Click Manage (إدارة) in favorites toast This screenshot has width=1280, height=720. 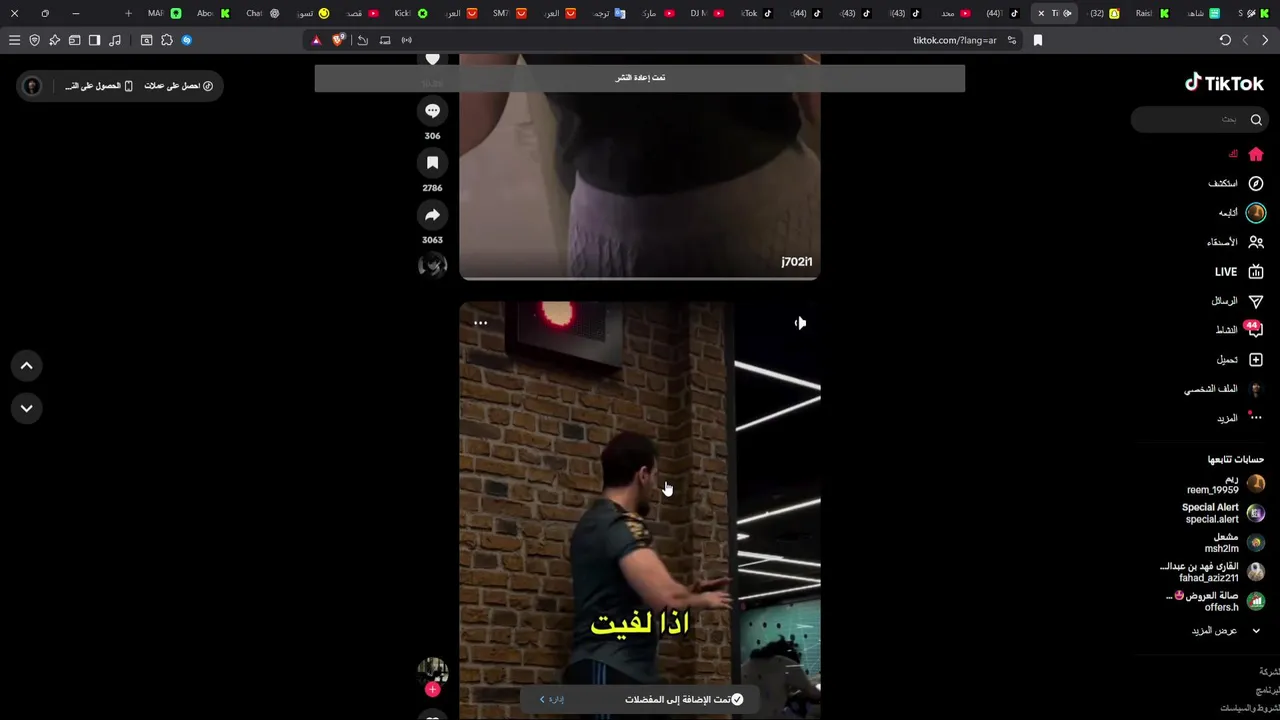pos(552,699)
